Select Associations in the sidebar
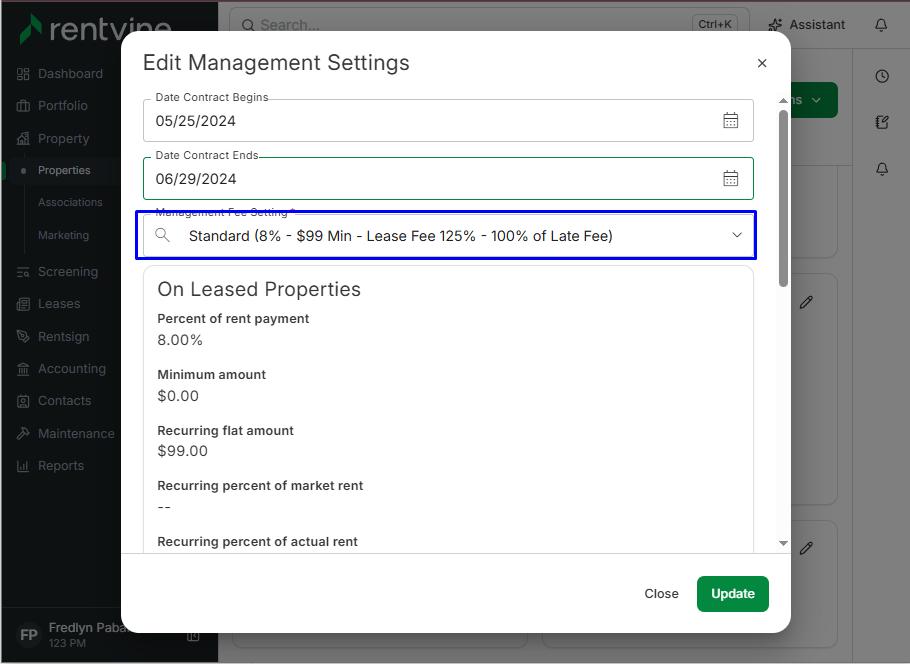 (70, 203)
